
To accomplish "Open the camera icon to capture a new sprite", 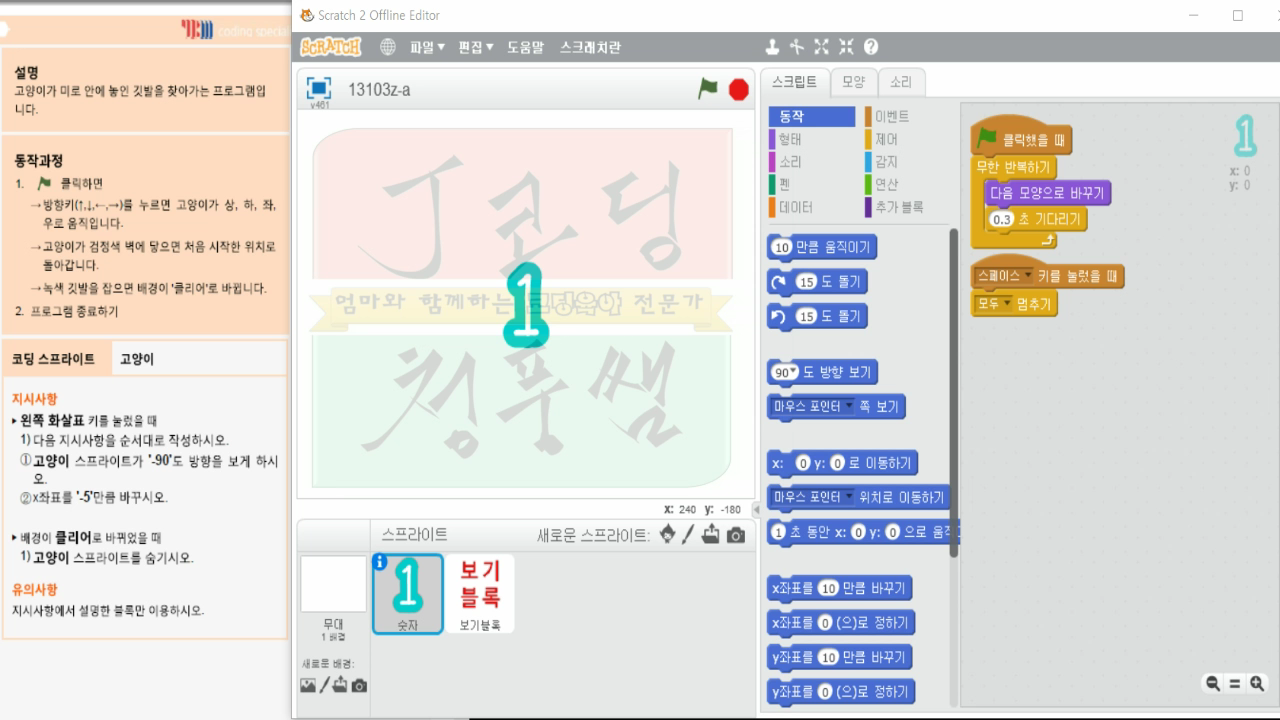I will [737, 535].
